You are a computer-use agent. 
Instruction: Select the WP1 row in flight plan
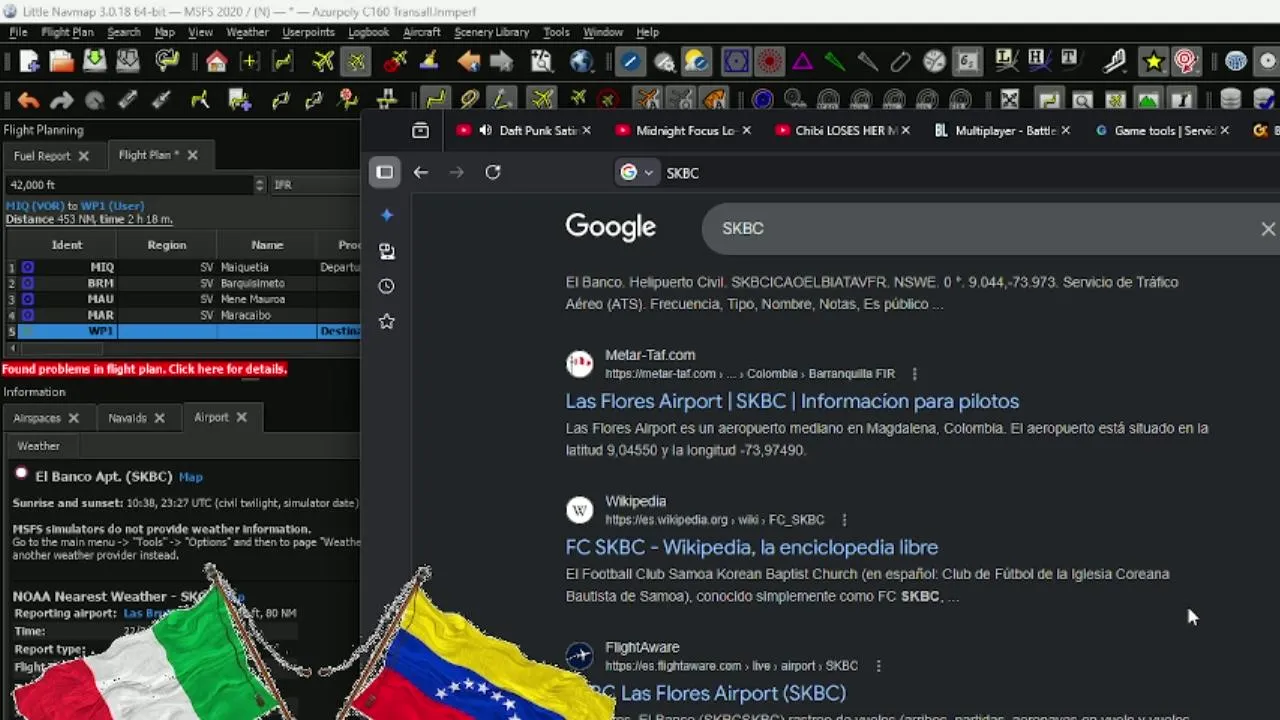[182, 331]
